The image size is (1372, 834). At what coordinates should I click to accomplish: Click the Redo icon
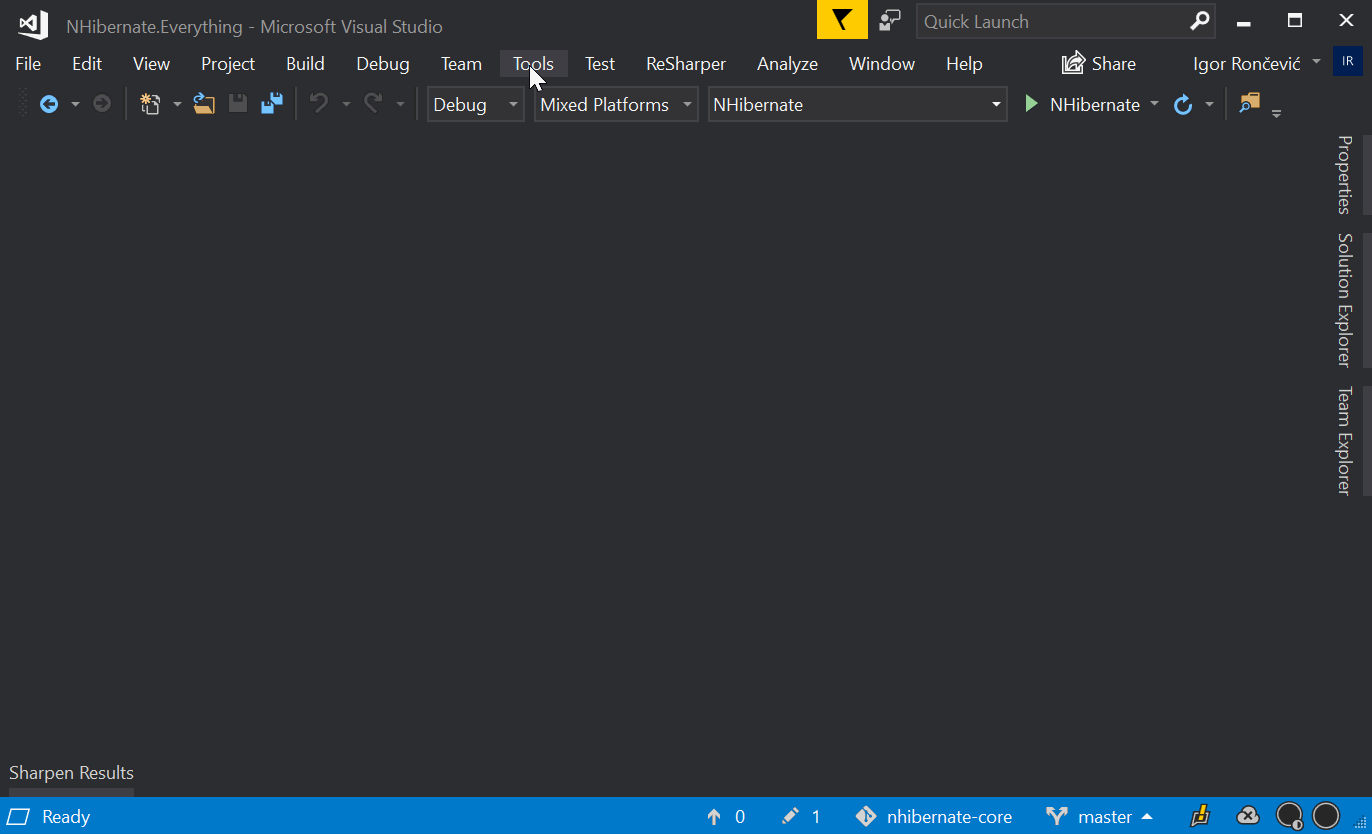pyautogui.click(x=373, y=104)
